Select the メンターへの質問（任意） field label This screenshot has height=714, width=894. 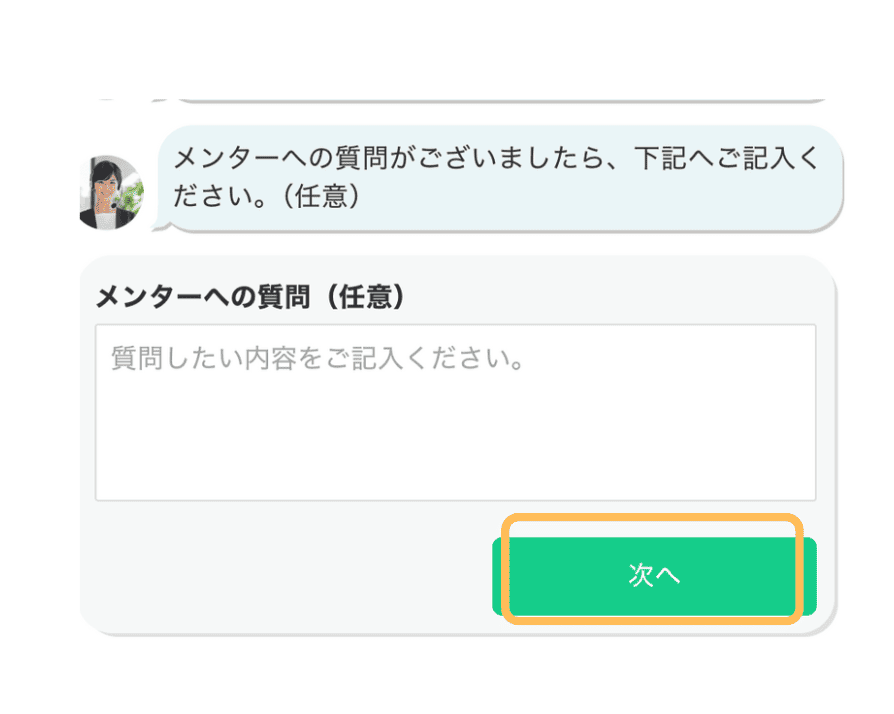(x=250, y=296)
